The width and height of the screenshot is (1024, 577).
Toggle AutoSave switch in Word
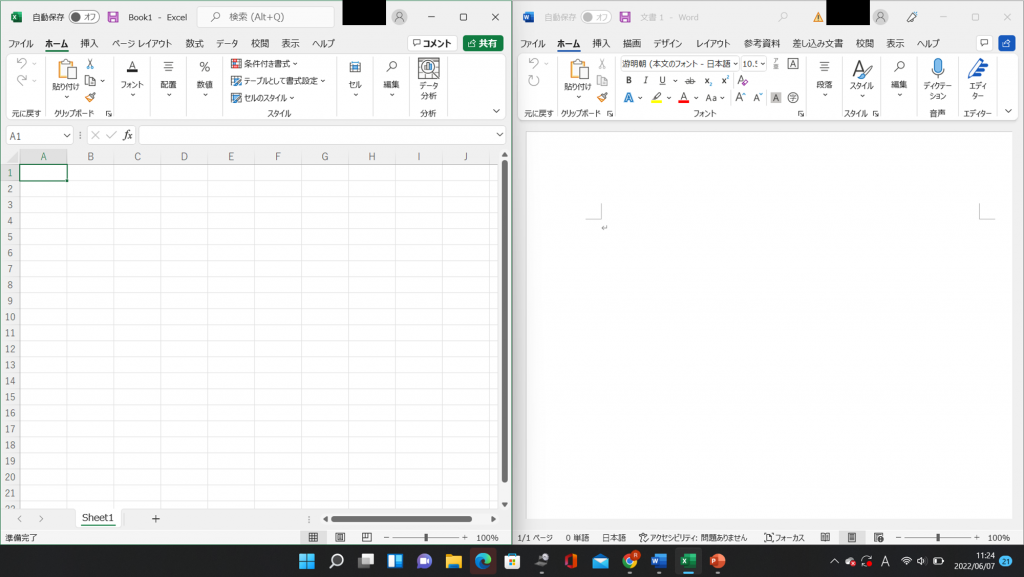coord(596,17)
